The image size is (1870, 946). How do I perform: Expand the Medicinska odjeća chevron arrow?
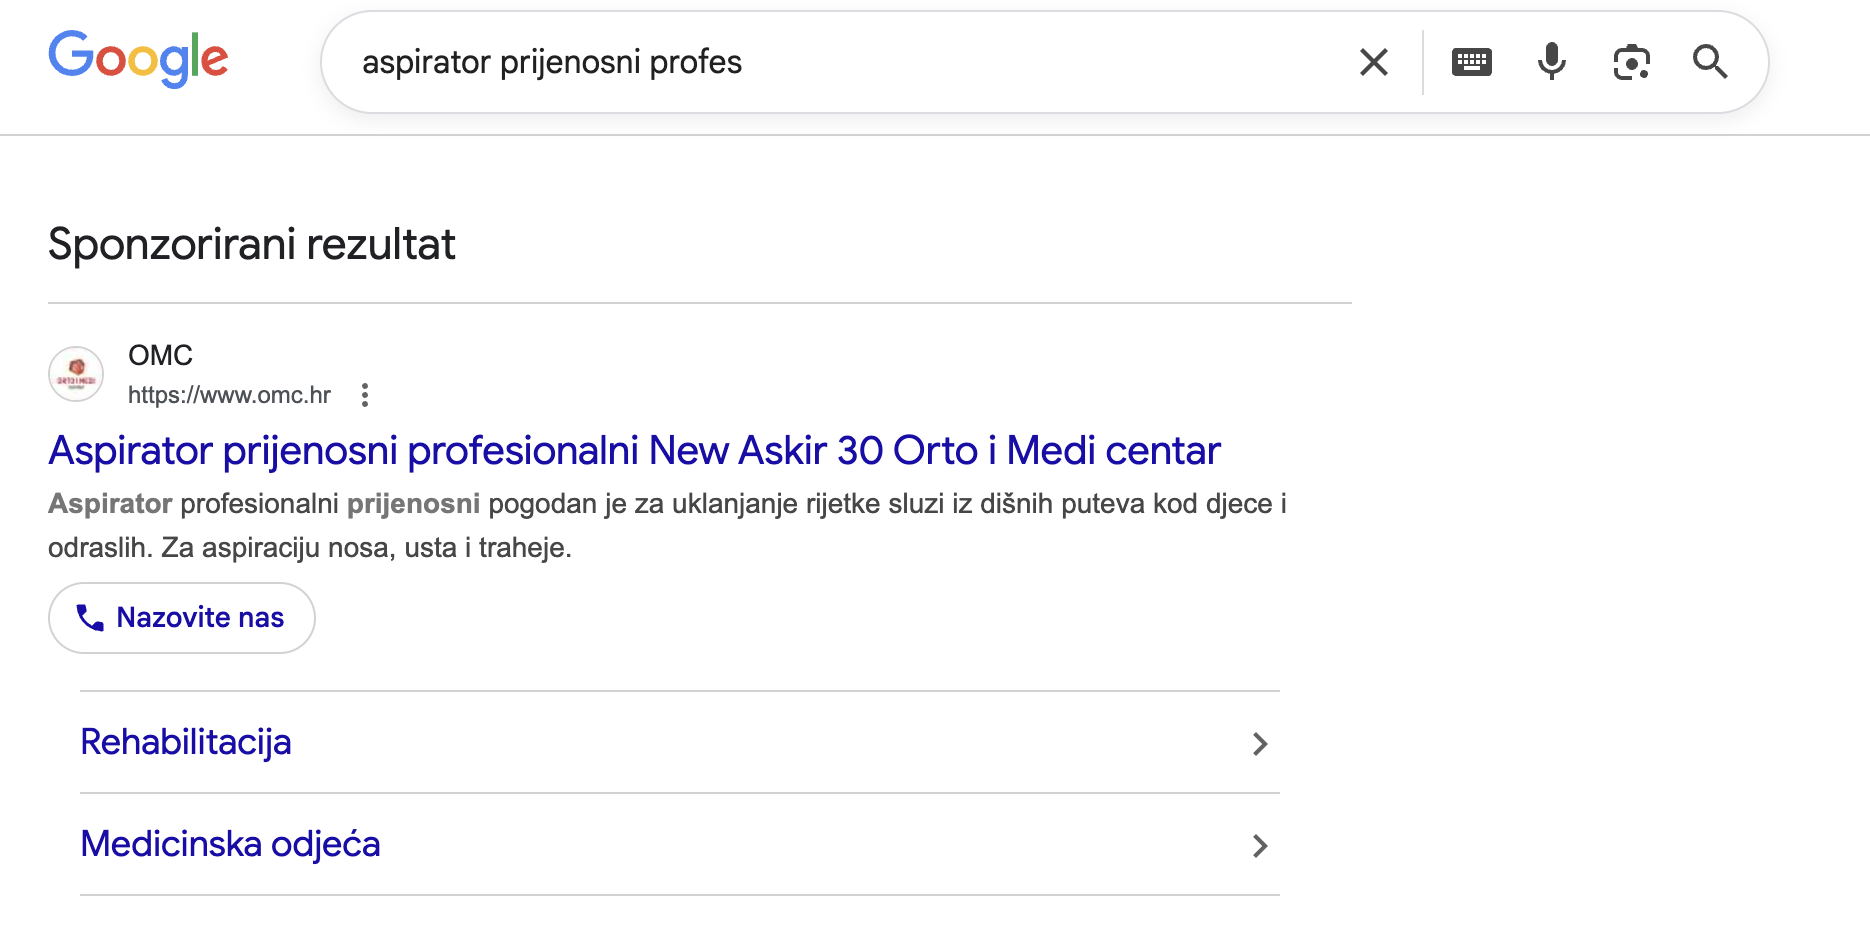pos(1260,846)
